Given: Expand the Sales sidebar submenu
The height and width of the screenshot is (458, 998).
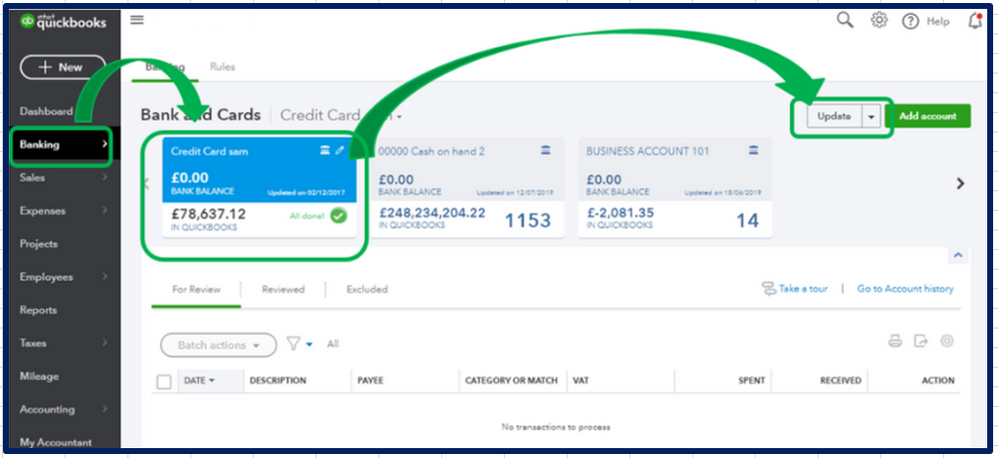Looking at the screenshot, I should point(104,177).
